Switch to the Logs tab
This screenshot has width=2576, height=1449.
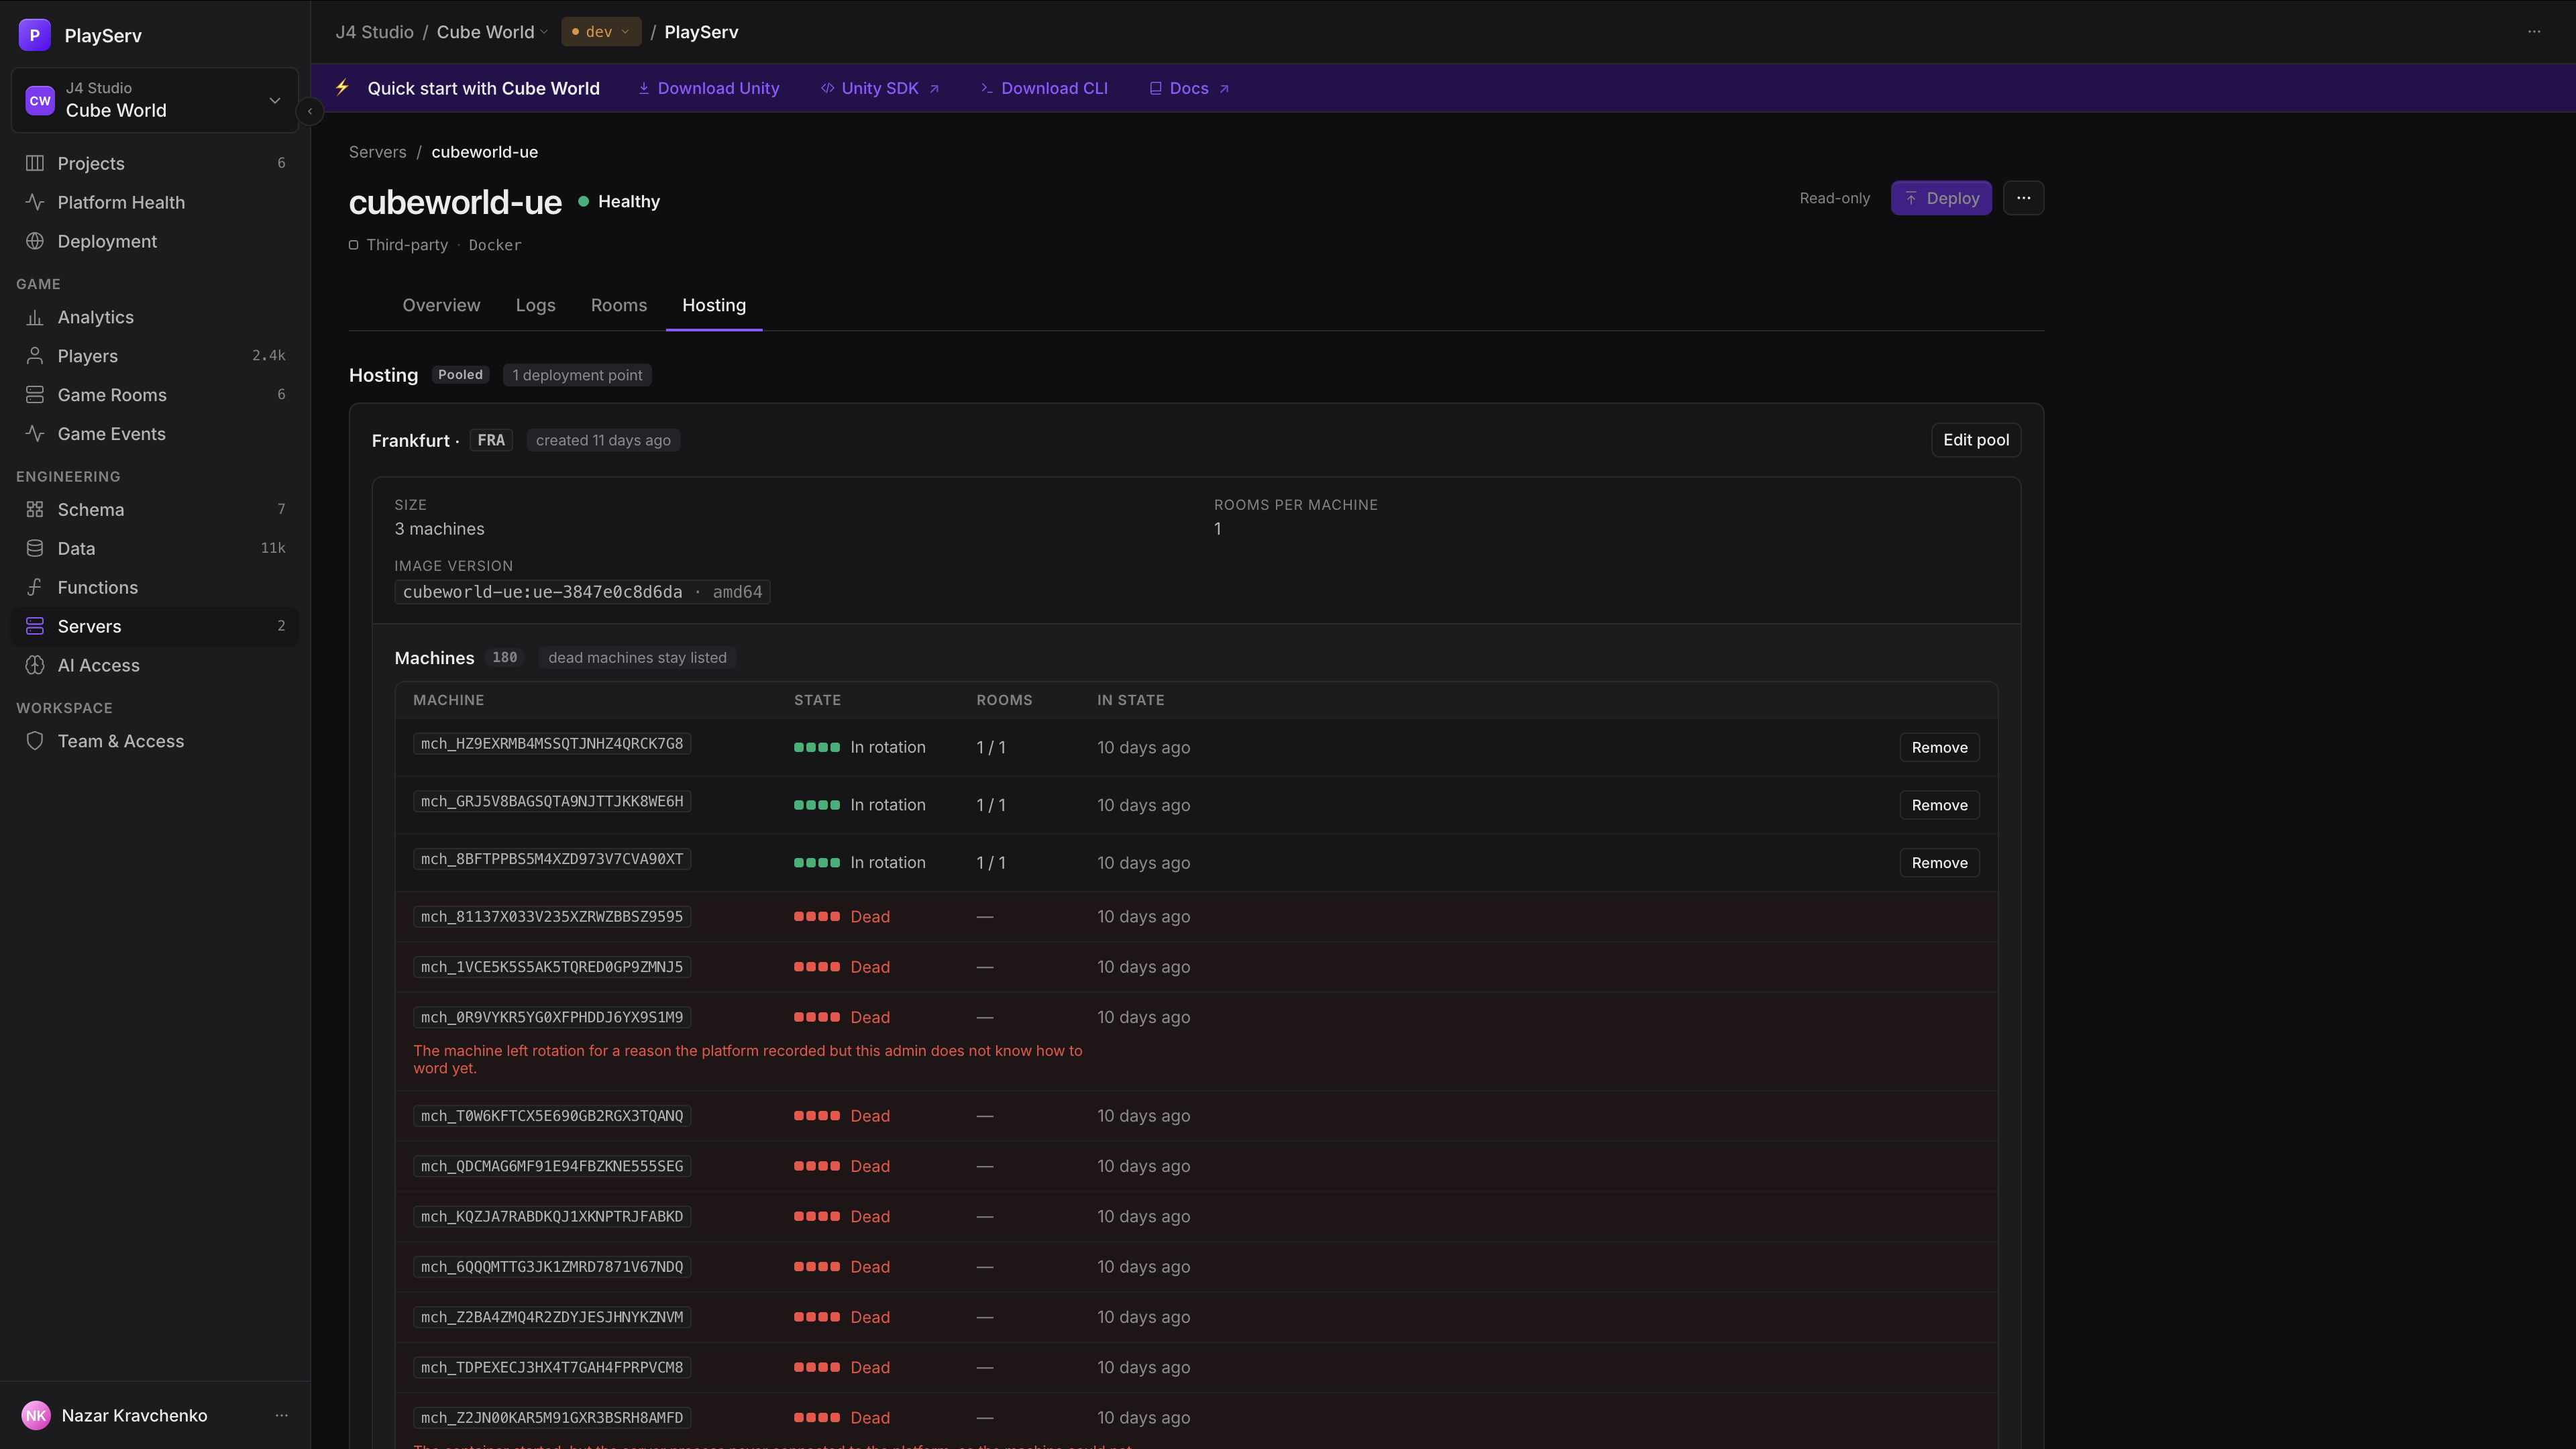(x=535, y=305)
